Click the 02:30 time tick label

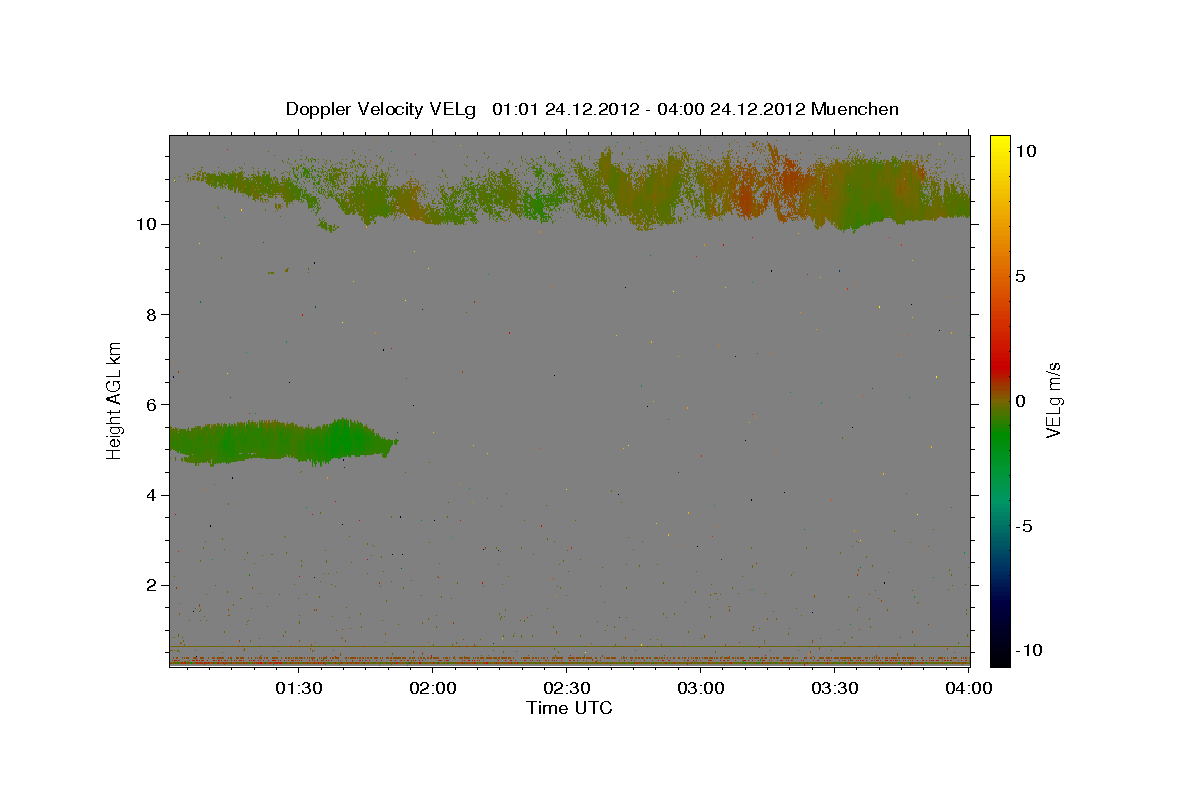pos(567,688)
